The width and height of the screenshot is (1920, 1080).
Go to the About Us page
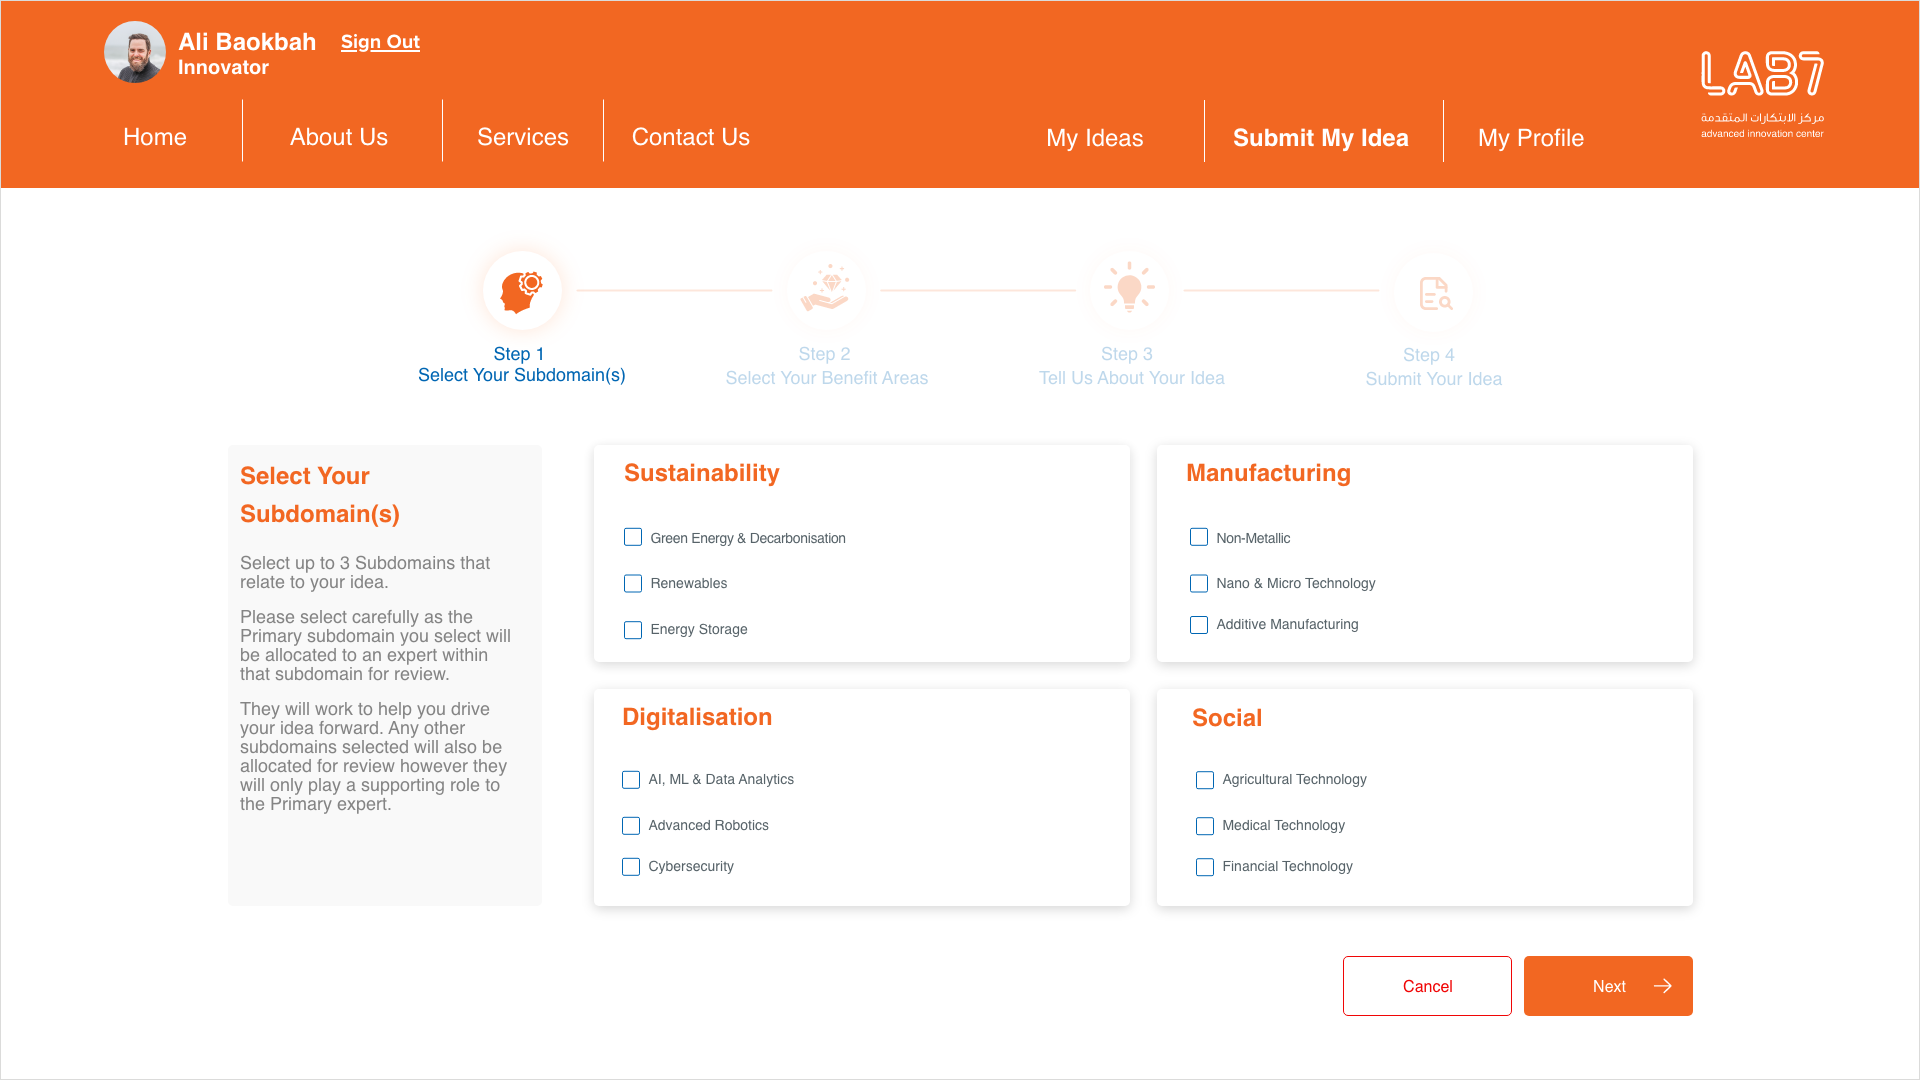pos(339,137)
